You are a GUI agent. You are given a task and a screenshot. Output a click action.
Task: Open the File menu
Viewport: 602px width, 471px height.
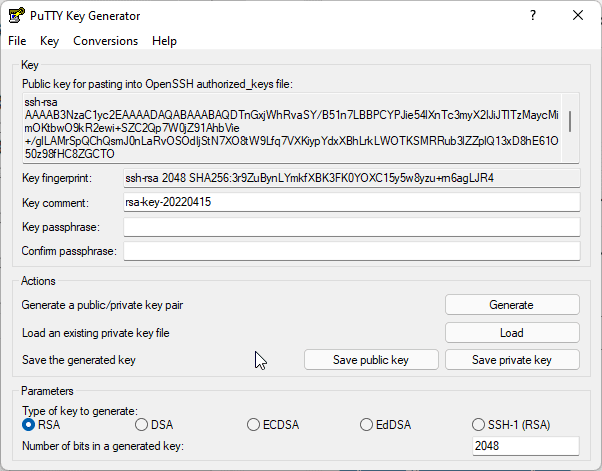tap(17, 41)
